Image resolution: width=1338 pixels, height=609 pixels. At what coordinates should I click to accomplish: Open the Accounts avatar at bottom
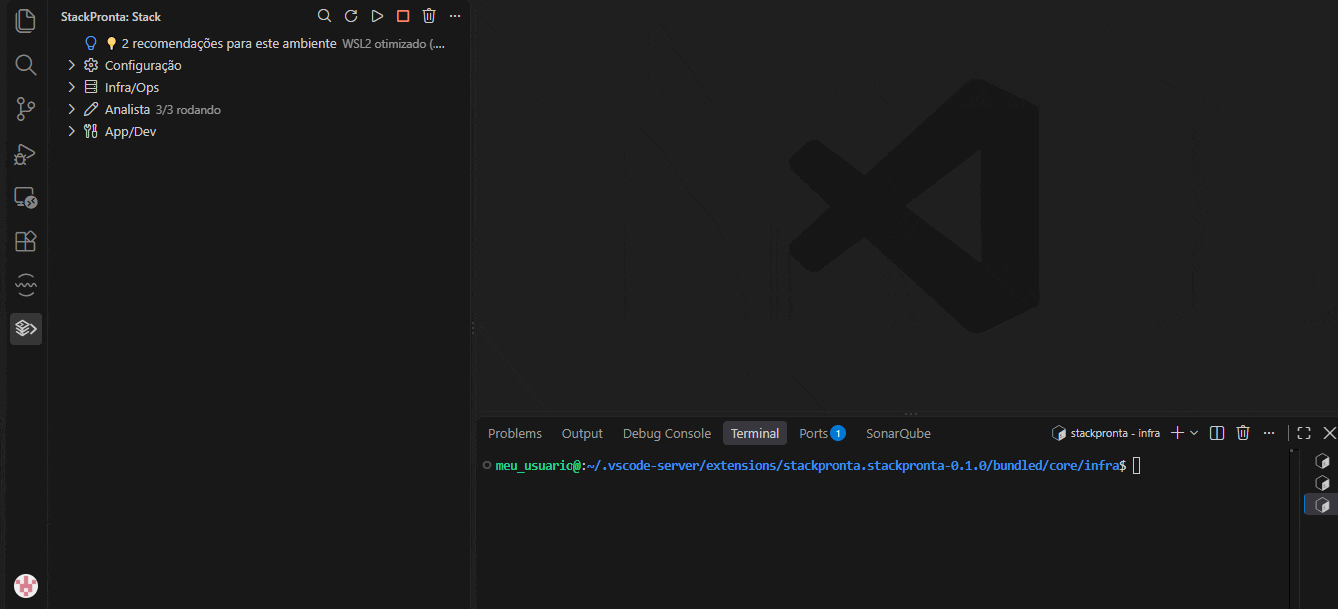pyautogui.click(x=26, y=586)
